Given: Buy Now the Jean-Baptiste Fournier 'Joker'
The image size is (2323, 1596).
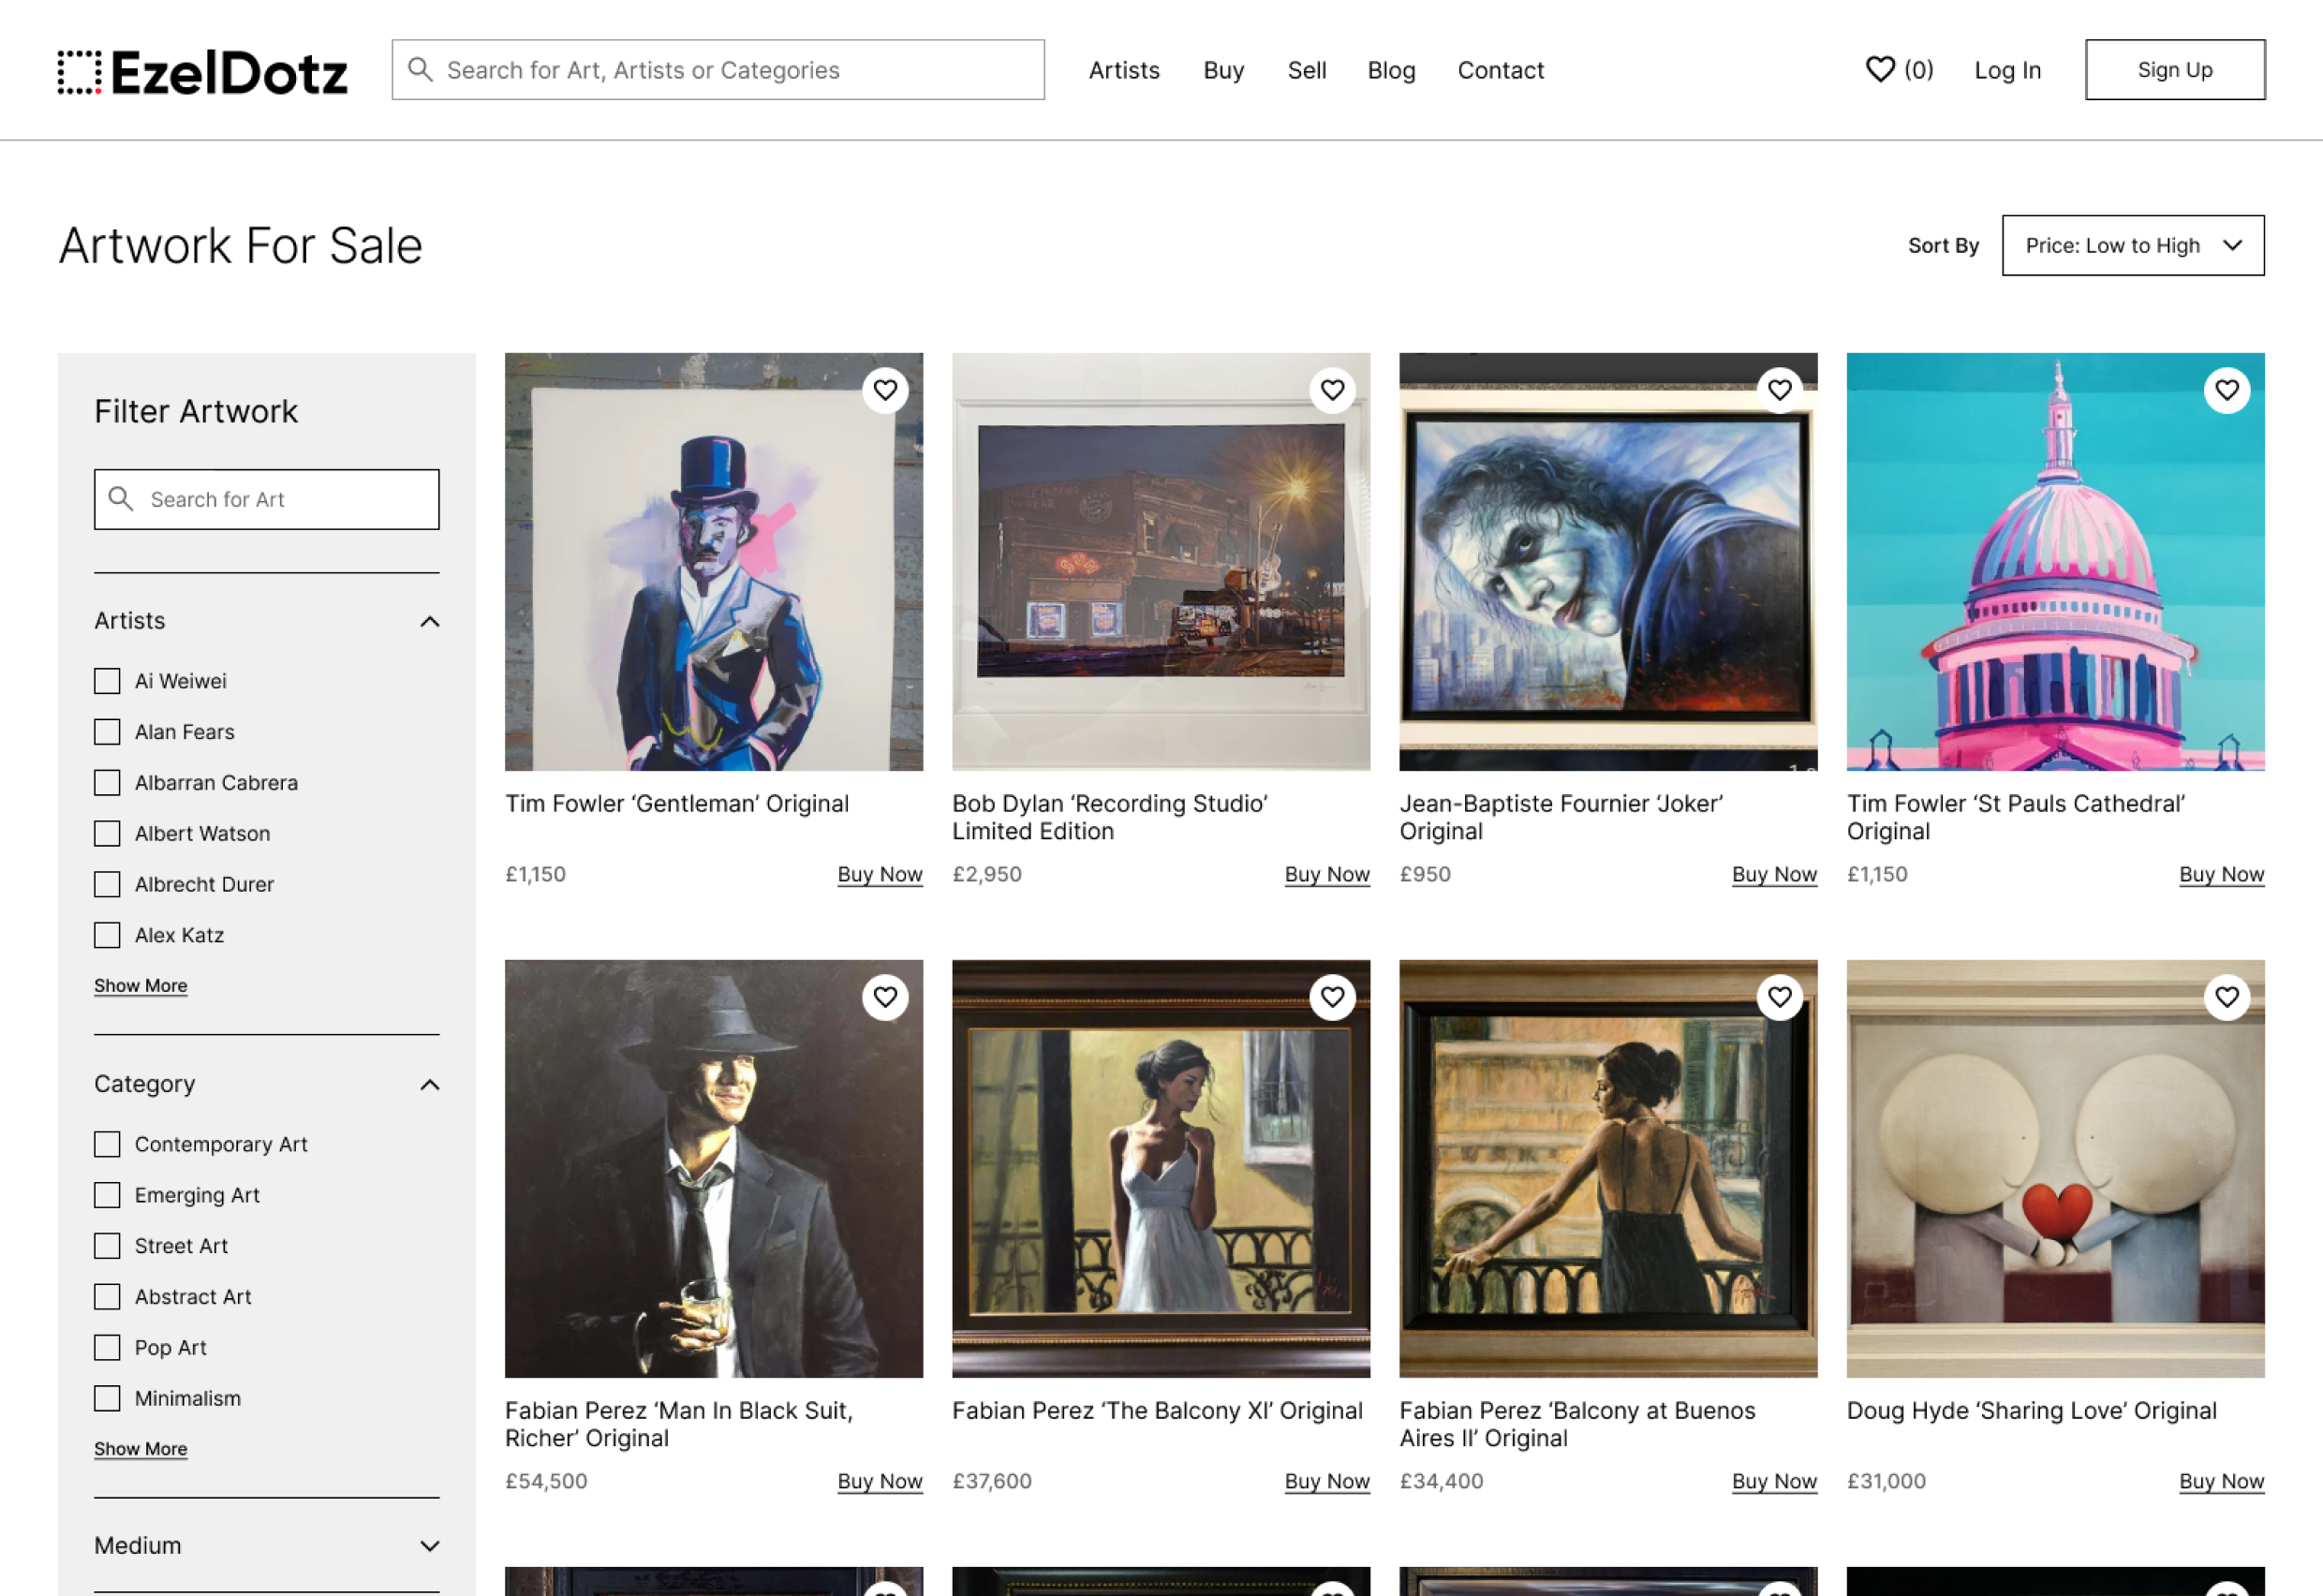Looking at the screenshot, I should coord(1774,874).
